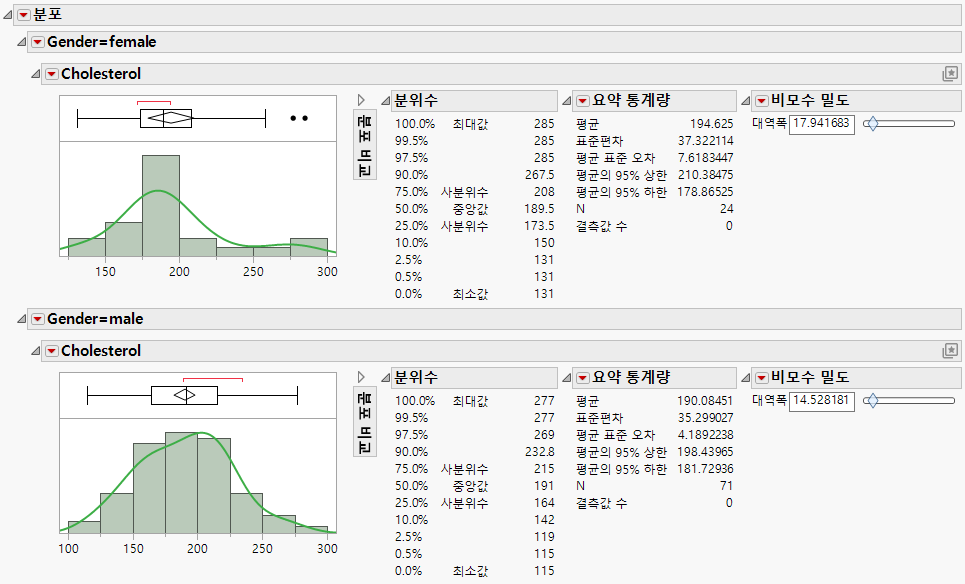Click the star report icon in male Cholesterol header

click(950, 348)
